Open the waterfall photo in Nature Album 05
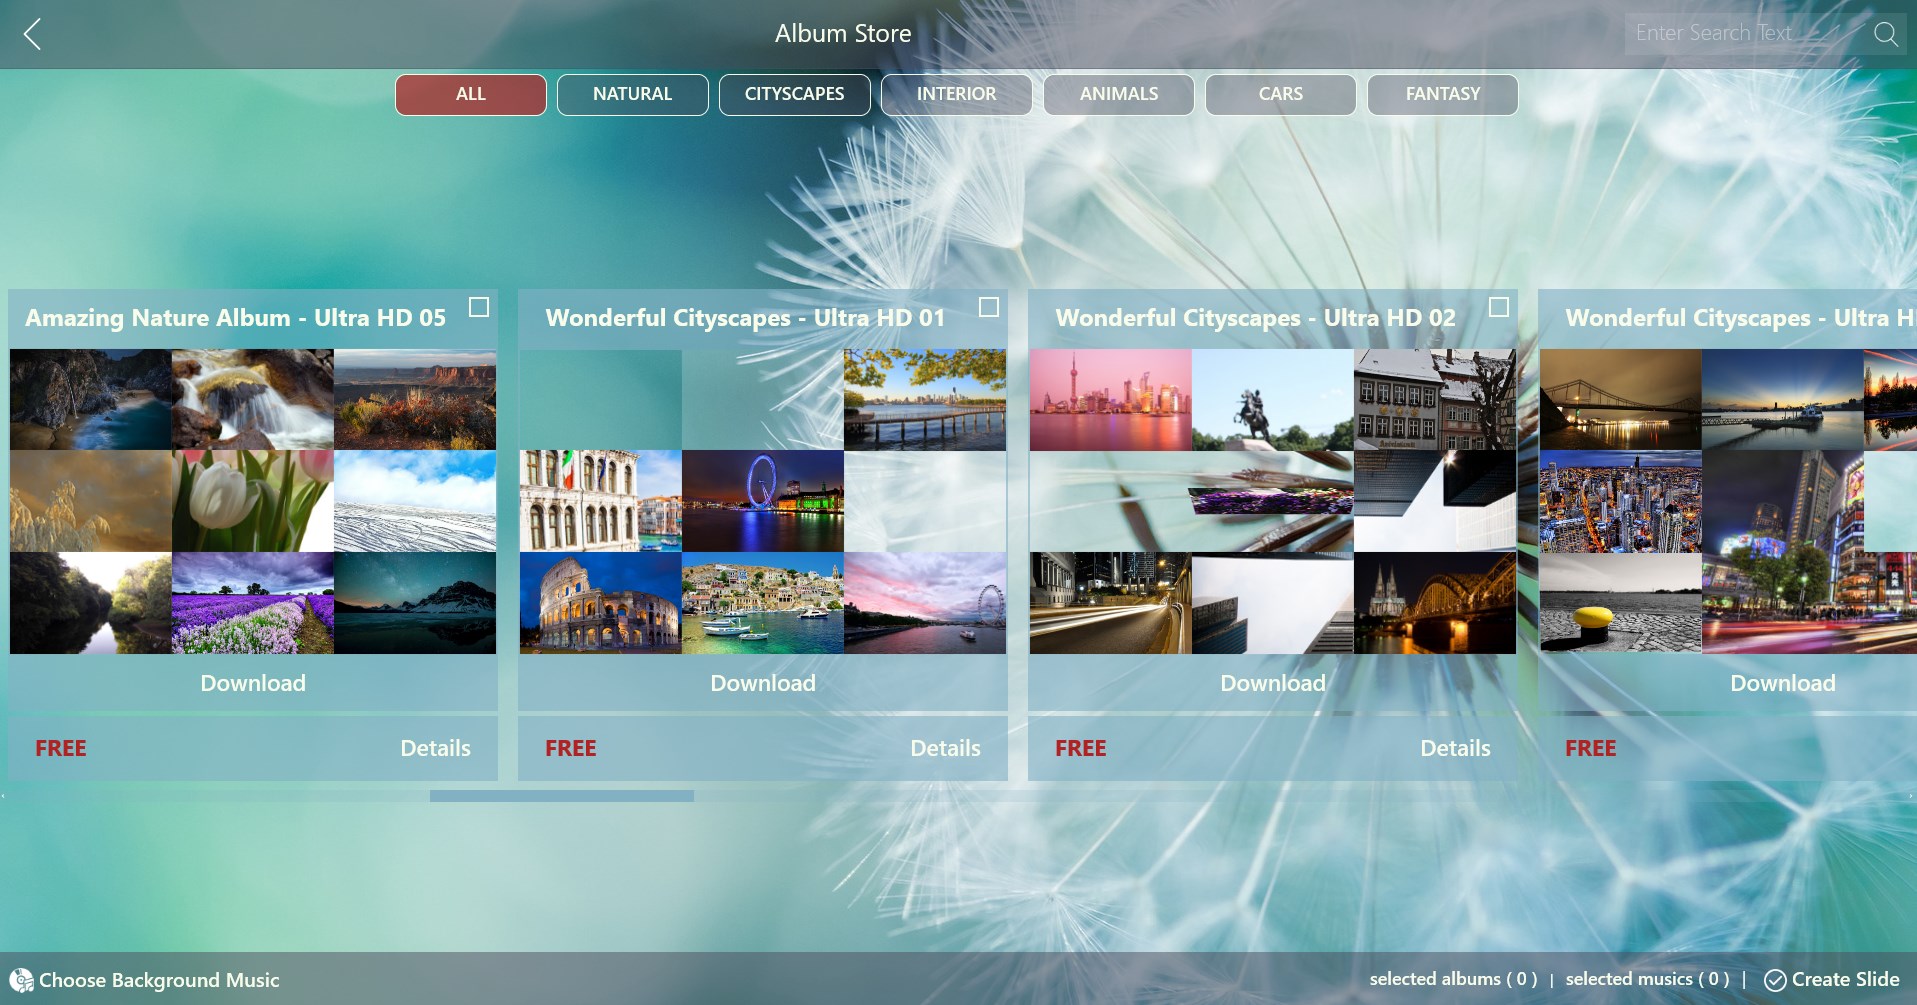Viewport: 1917px width, 1005px height. (x=253, y=399)
